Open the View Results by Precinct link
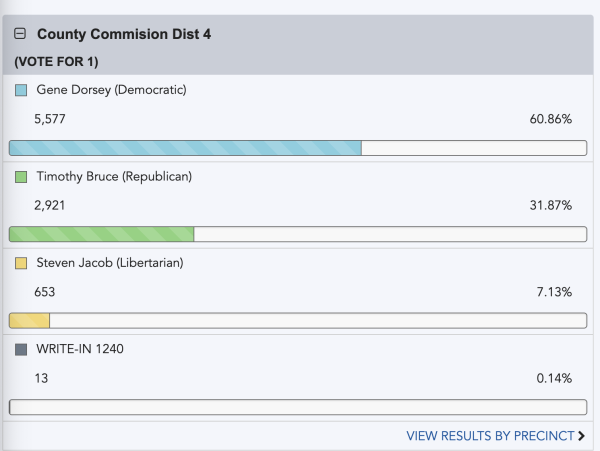This screenshot has height=451, width=600. coord(490,435)
